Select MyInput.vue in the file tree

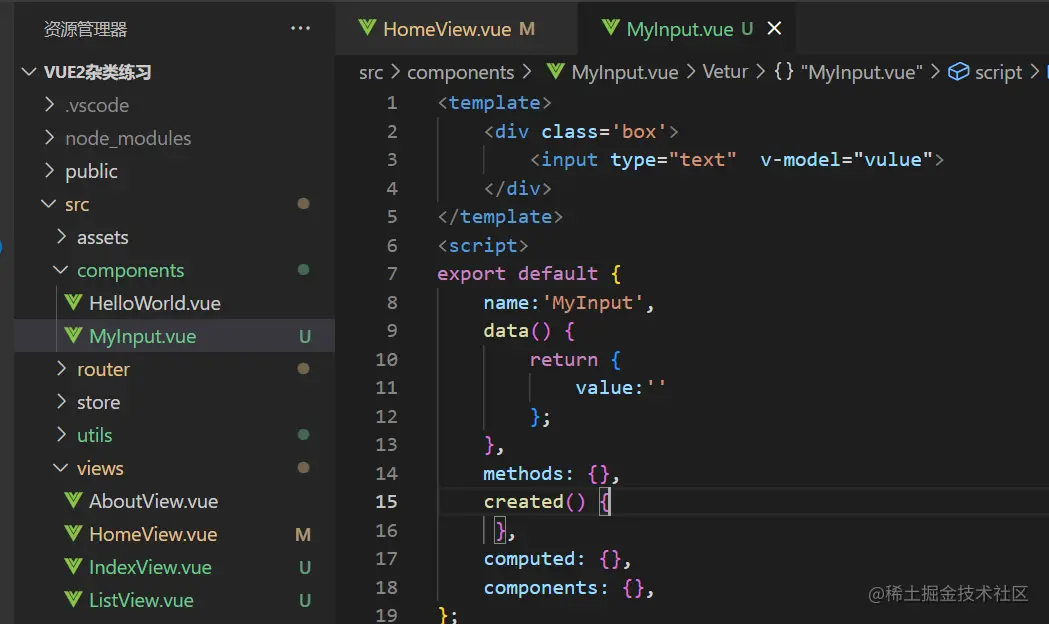point(142,336)
